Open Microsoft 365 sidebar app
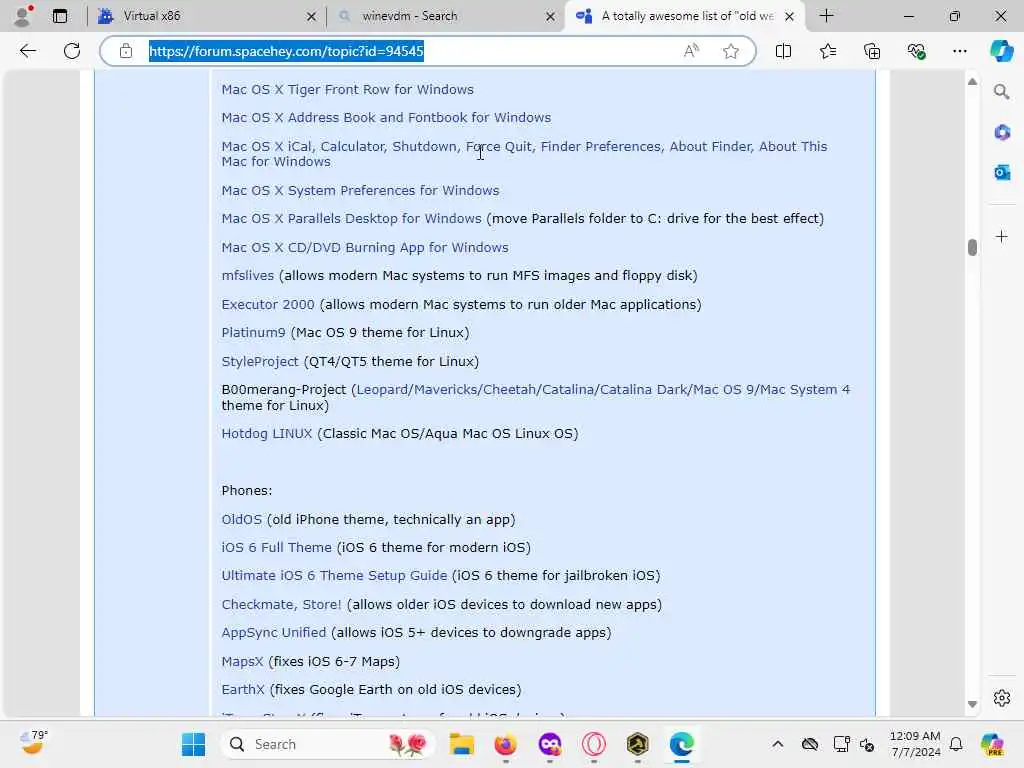 coord(1001,133)
